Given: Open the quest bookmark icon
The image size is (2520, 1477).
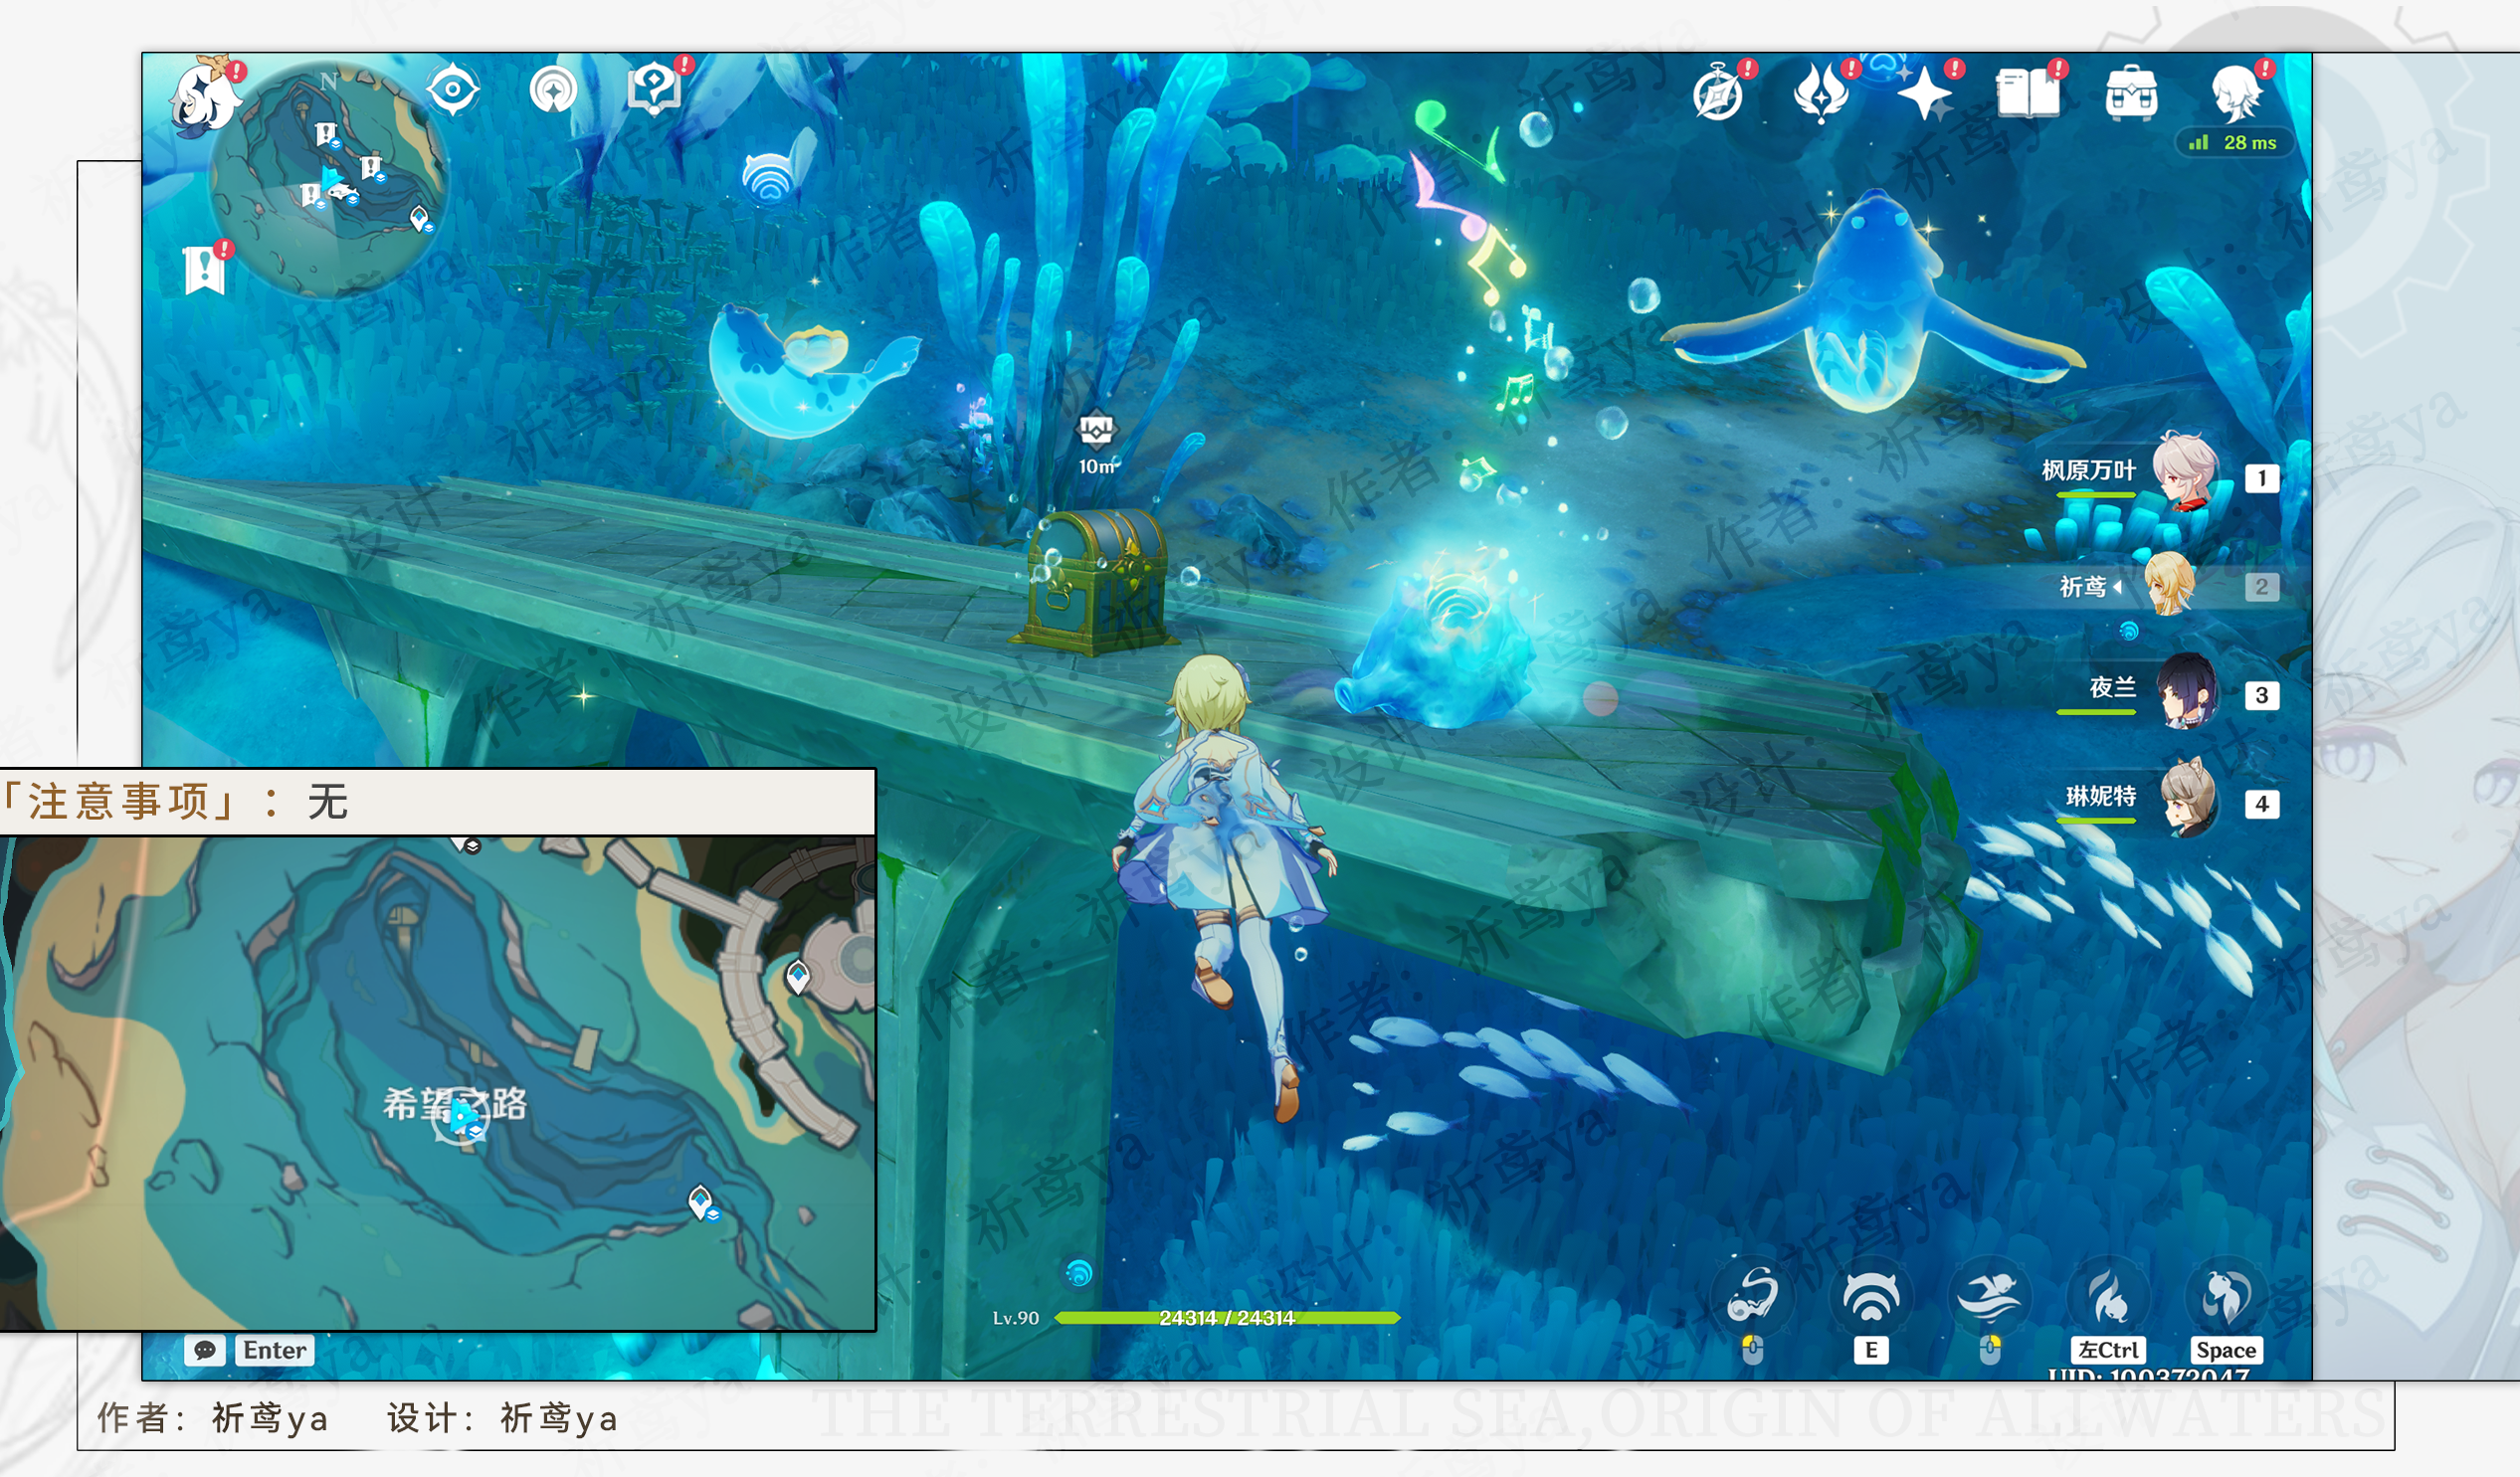Looking at the screenshot, I should click(x=205, y=270).
